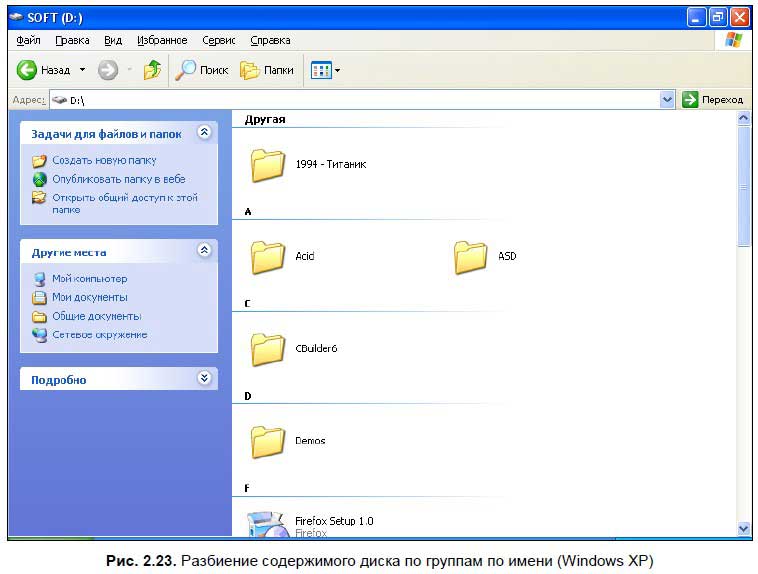
Task: Click the Acid folder name
Action: (x=305, y=256)
